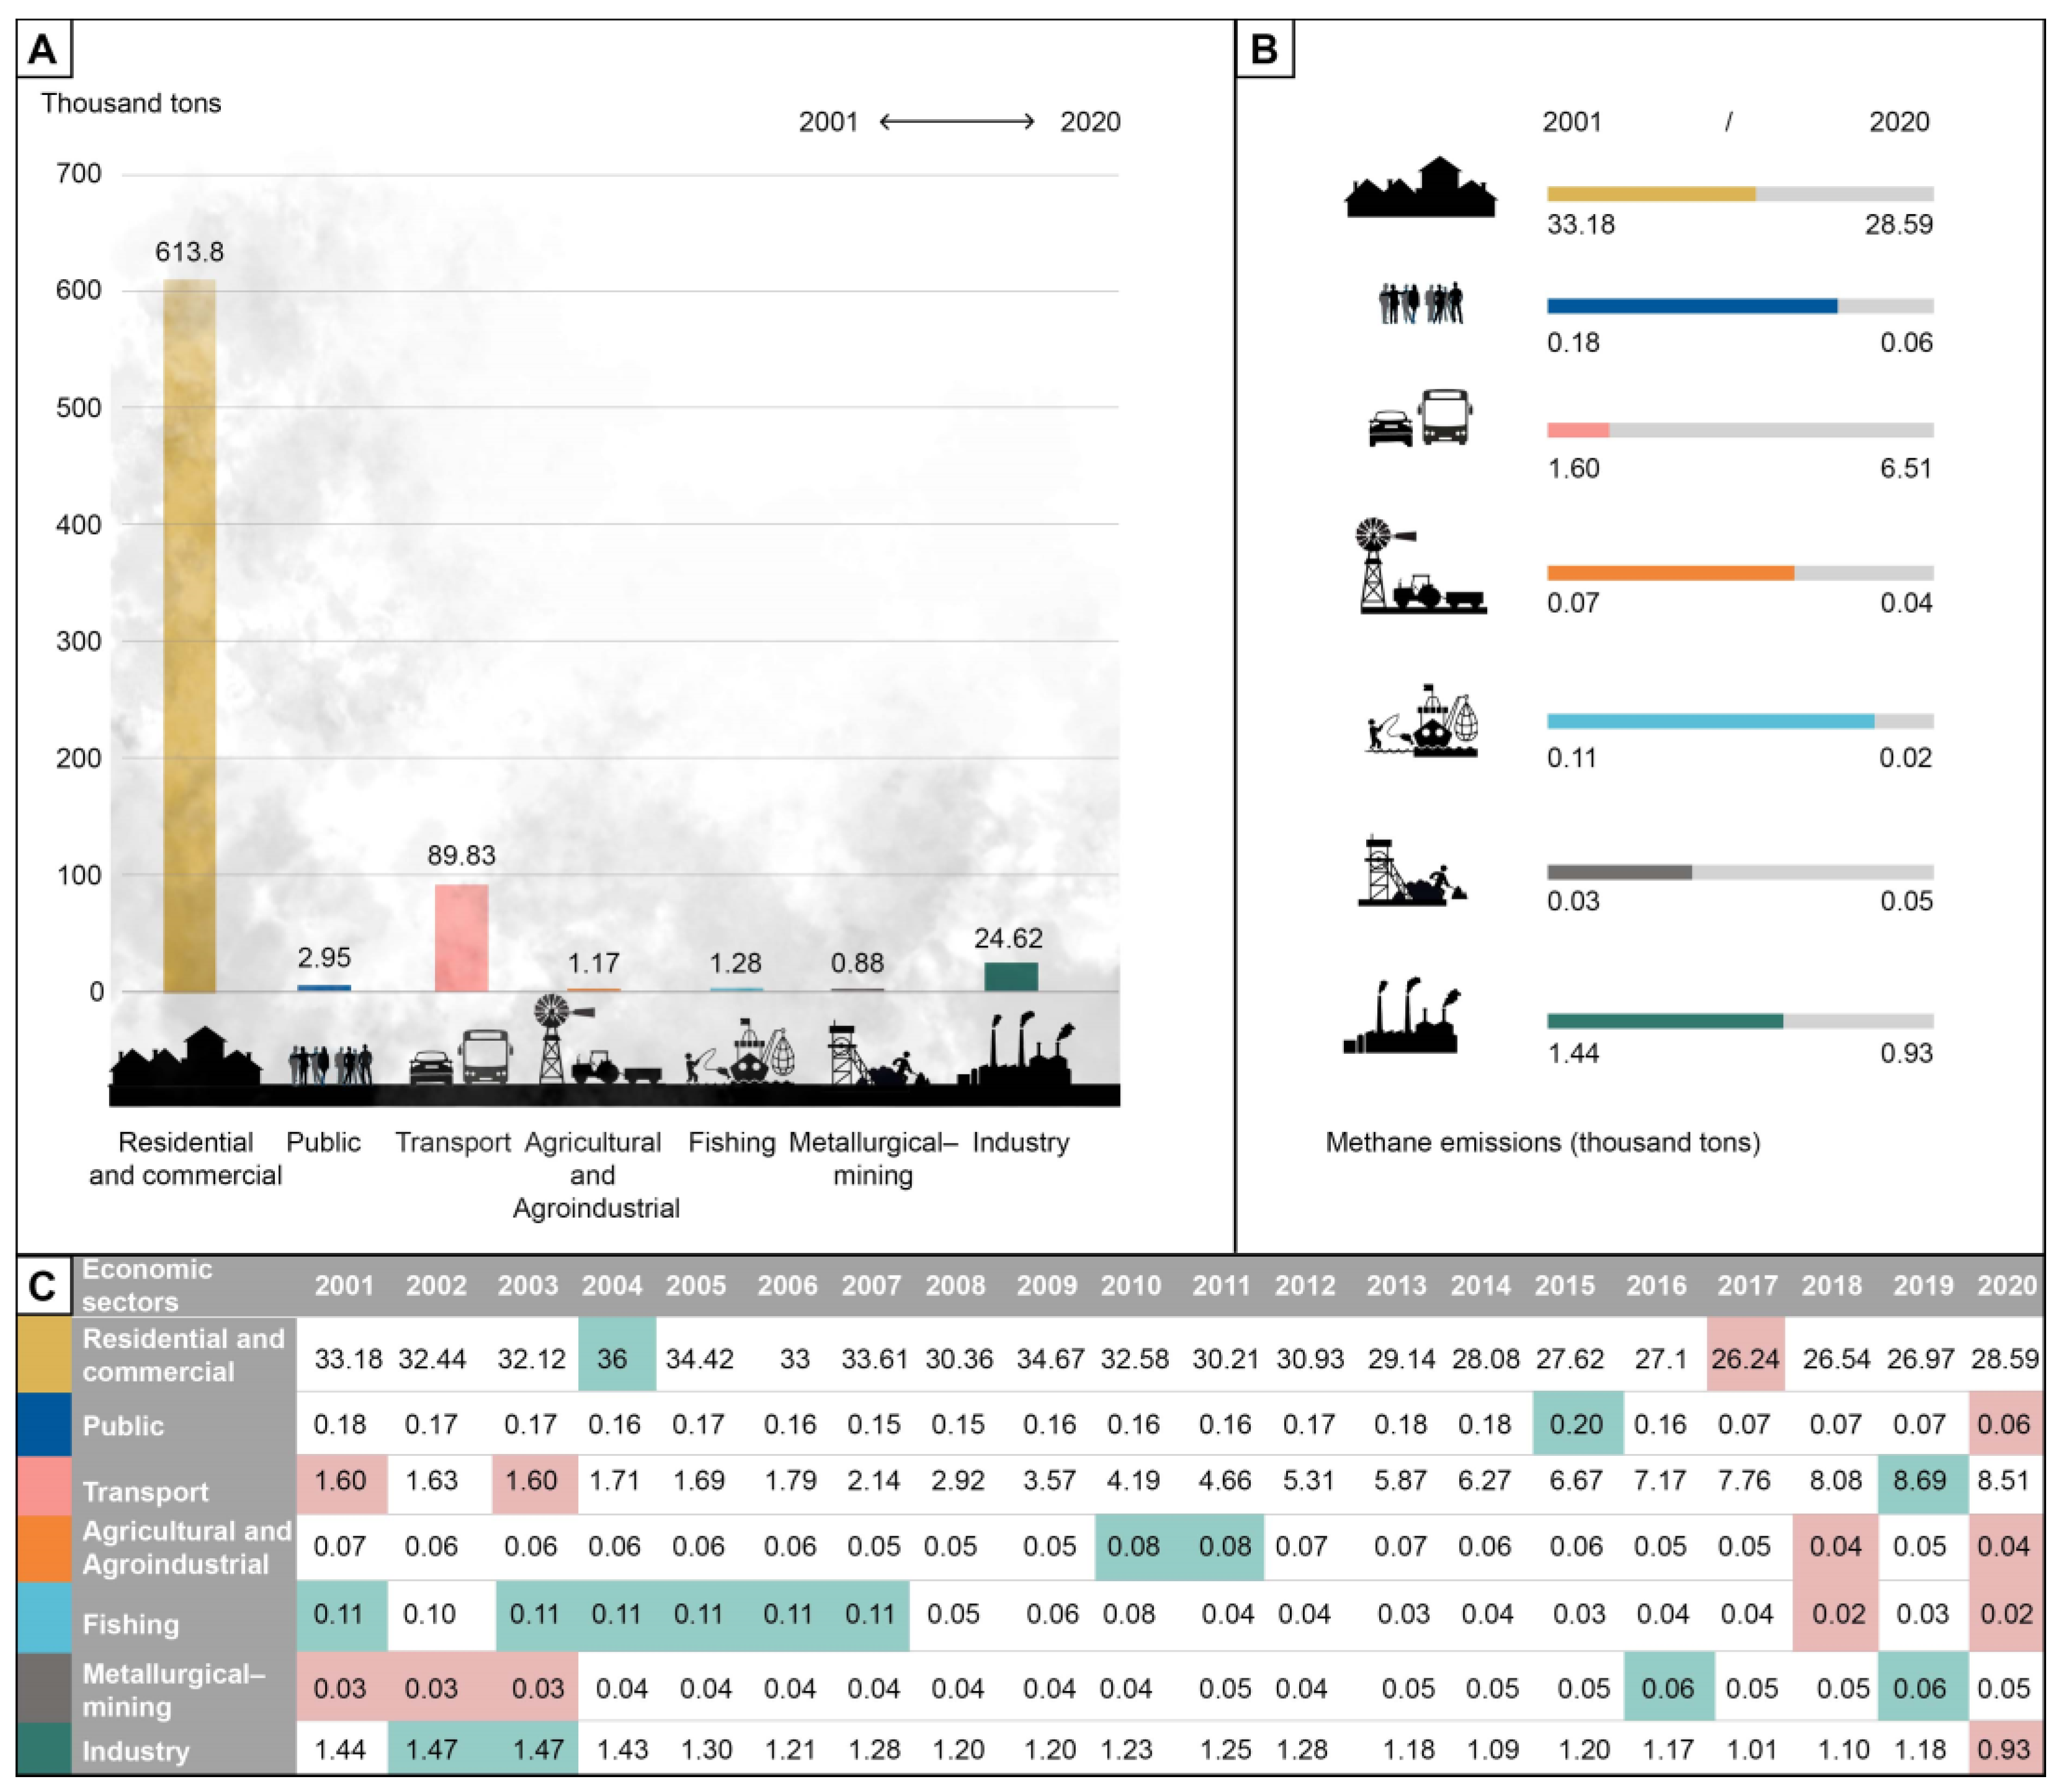Click the bus silhouette under the Transport bar
This screenshot has width=2061, height=1792.
pos(485,1057)
